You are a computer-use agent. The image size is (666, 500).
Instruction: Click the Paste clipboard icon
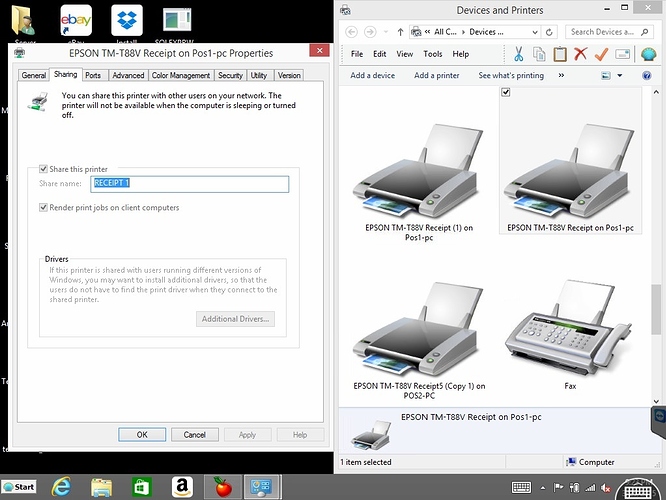560,54
